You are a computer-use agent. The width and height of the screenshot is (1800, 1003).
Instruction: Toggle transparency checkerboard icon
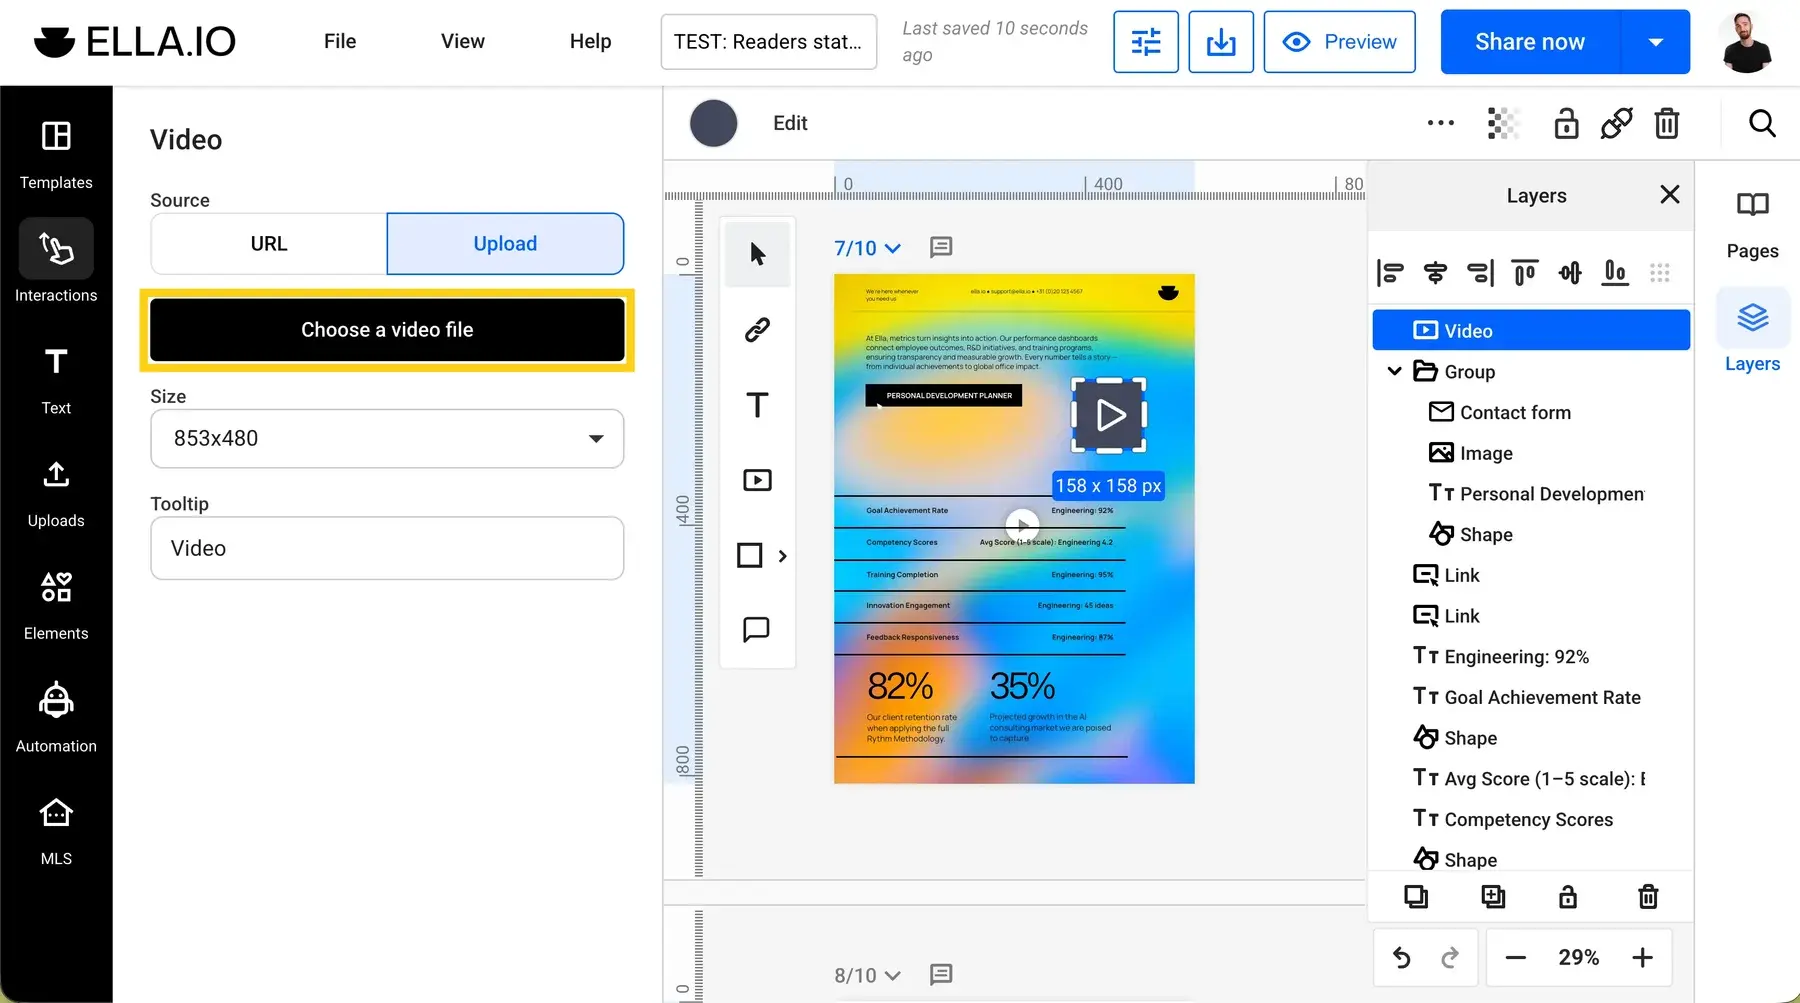(x=1503, y=124)
